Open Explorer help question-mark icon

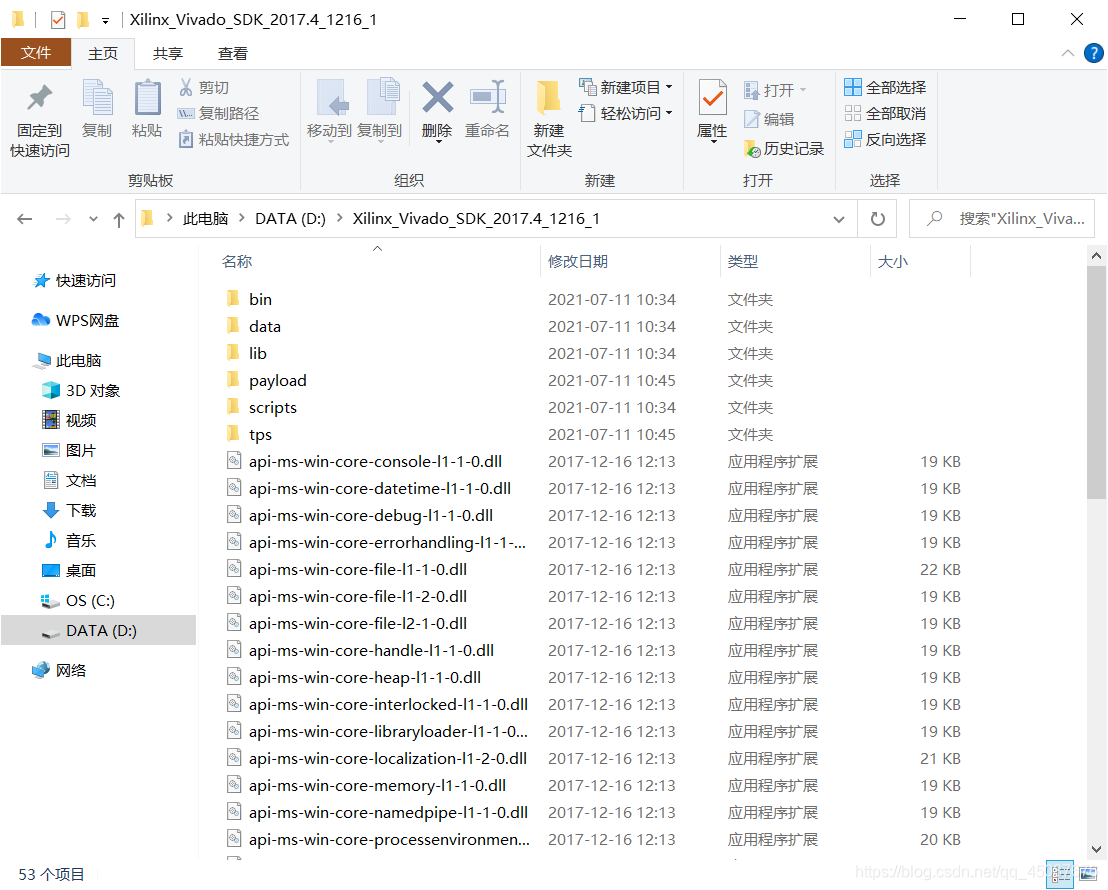pyautogui.click(x=1094, y=53)
